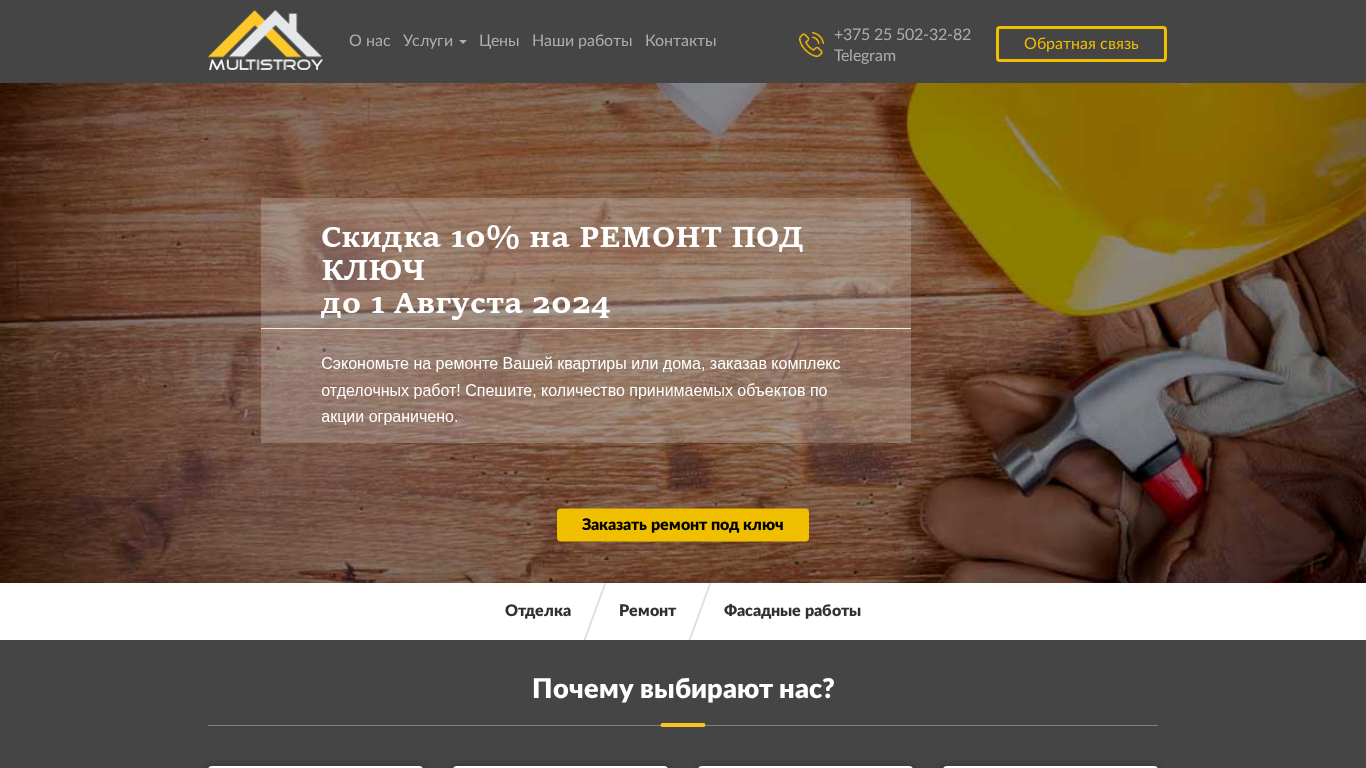Go to Наши работы
1366x768 pixels.
point(582,41)
